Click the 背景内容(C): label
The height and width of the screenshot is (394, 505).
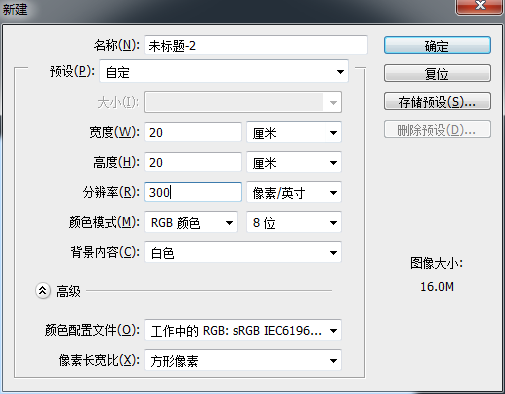click(x=105, y=252)
